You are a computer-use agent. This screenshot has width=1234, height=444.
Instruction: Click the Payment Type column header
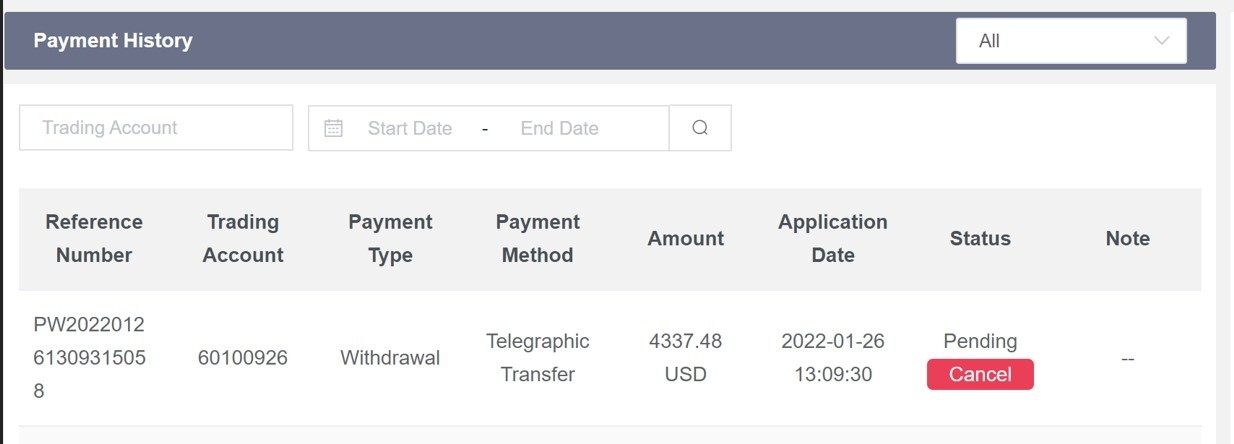[x=390, y=238]
